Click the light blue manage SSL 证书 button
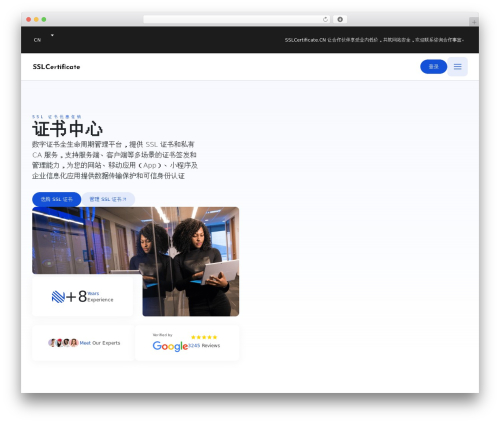Image resolution: width=500 pixels, height=423 pixels. (x=108, y=199)
